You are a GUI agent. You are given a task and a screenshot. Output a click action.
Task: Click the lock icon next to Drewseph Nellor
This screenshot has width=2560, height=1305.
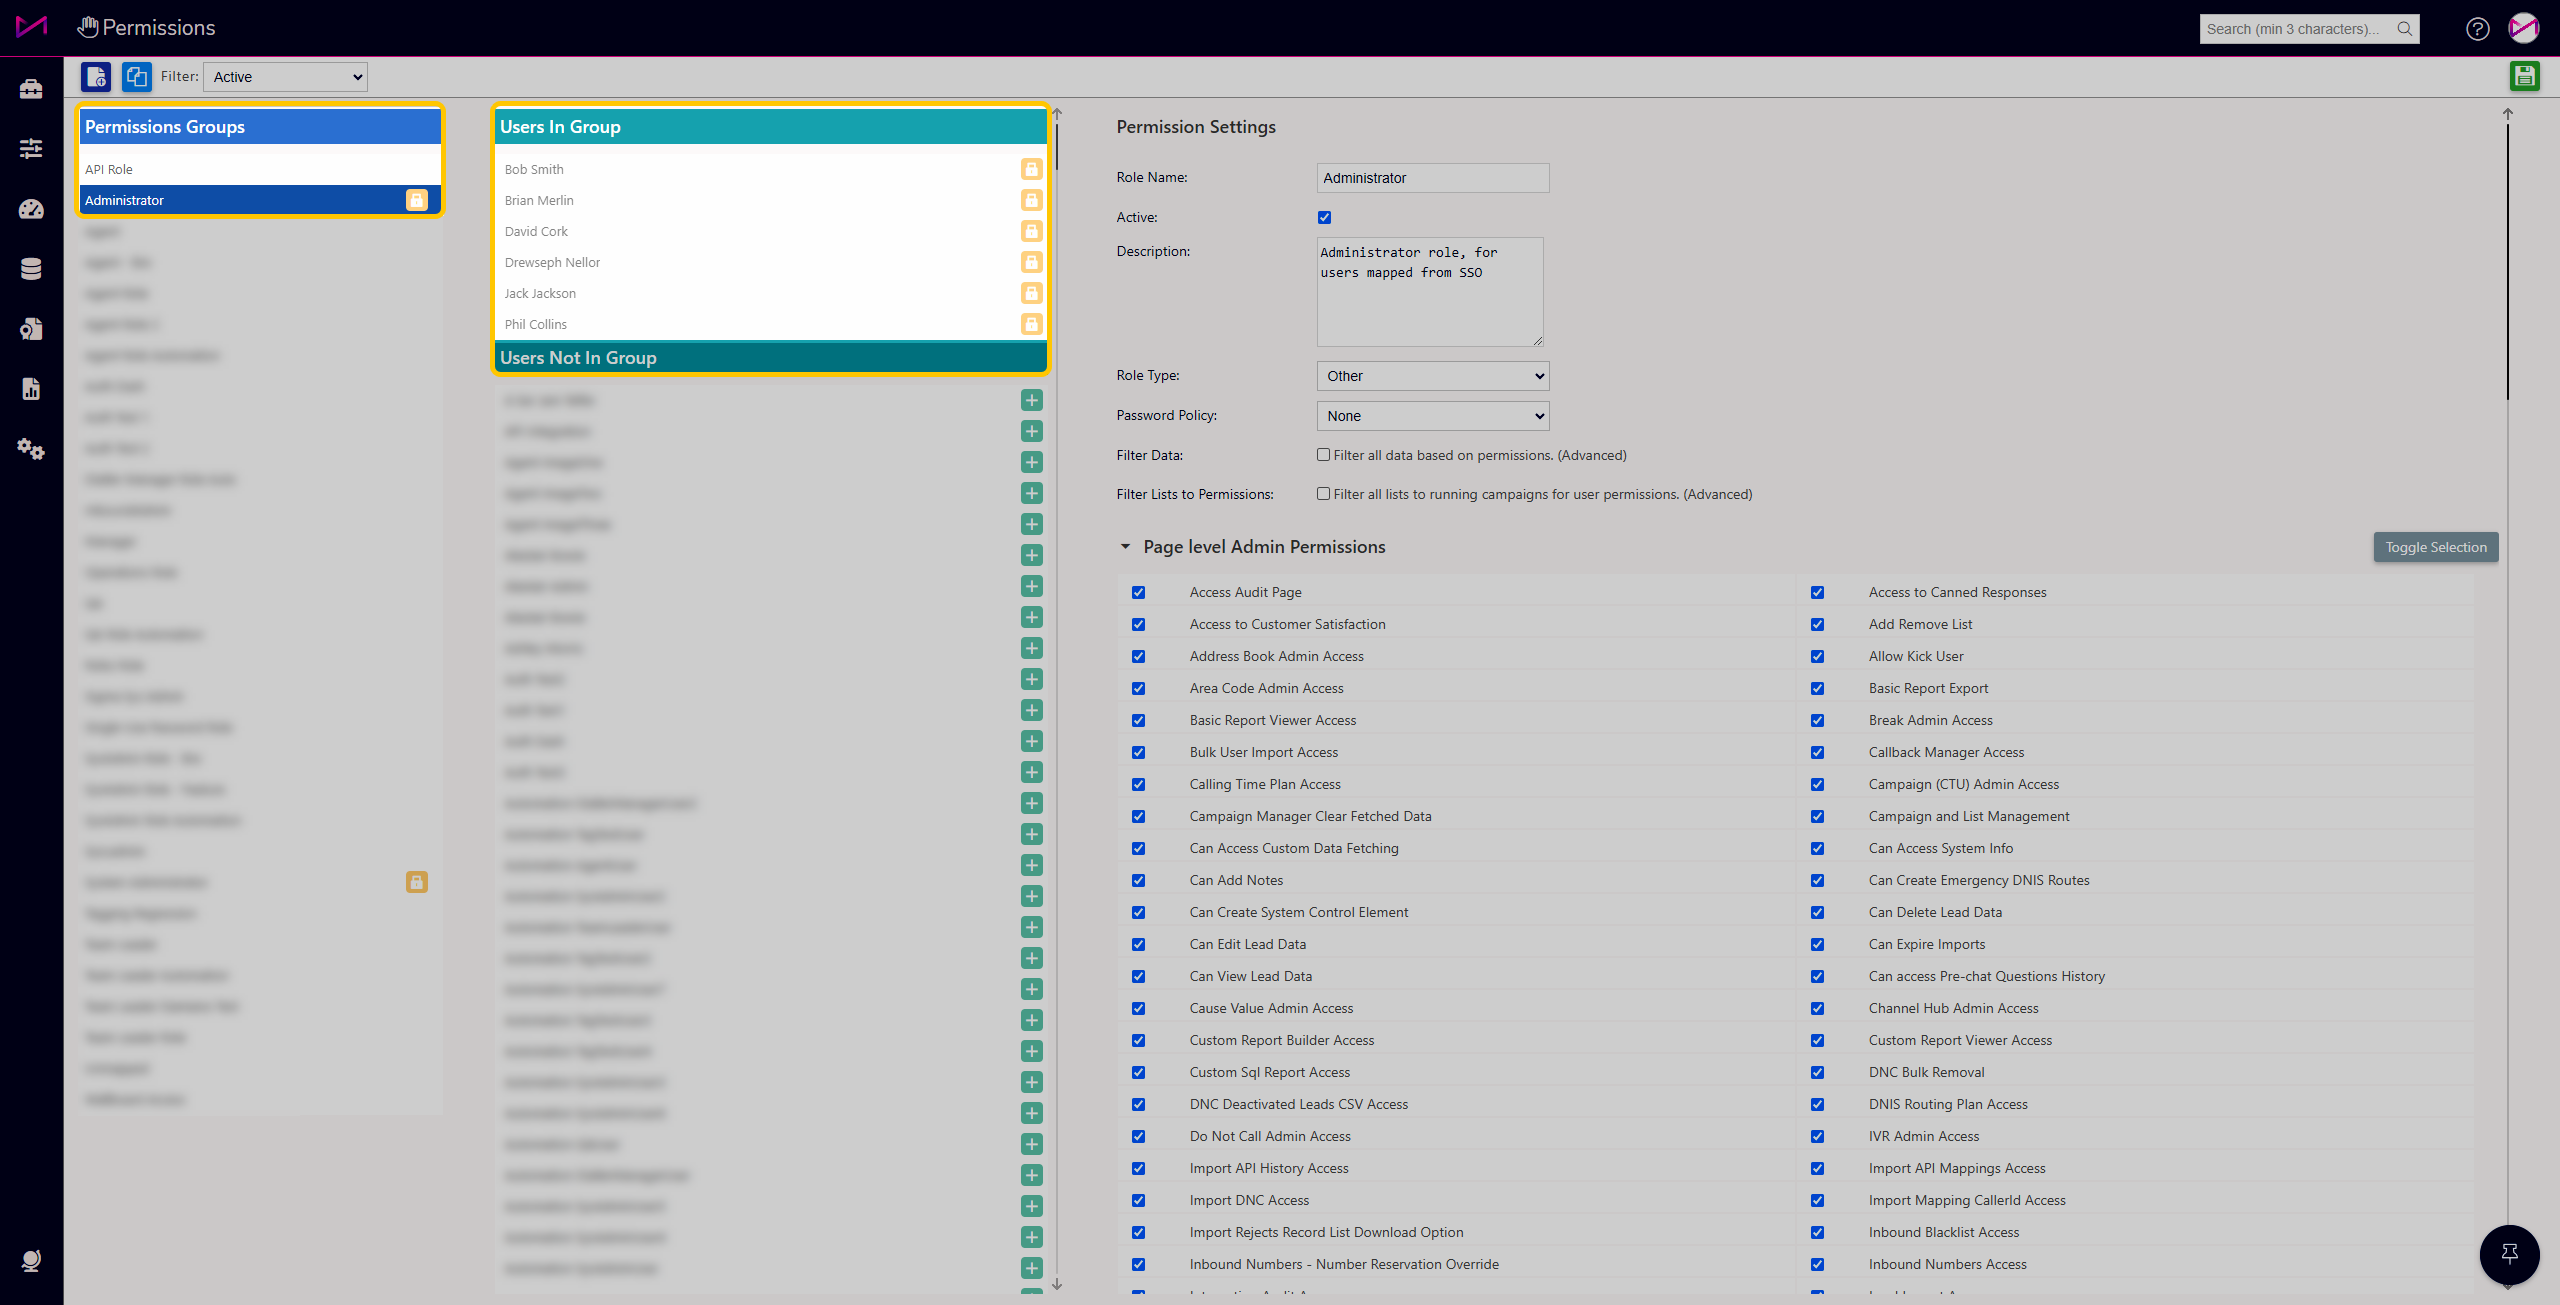click(x=1031, y=262)
